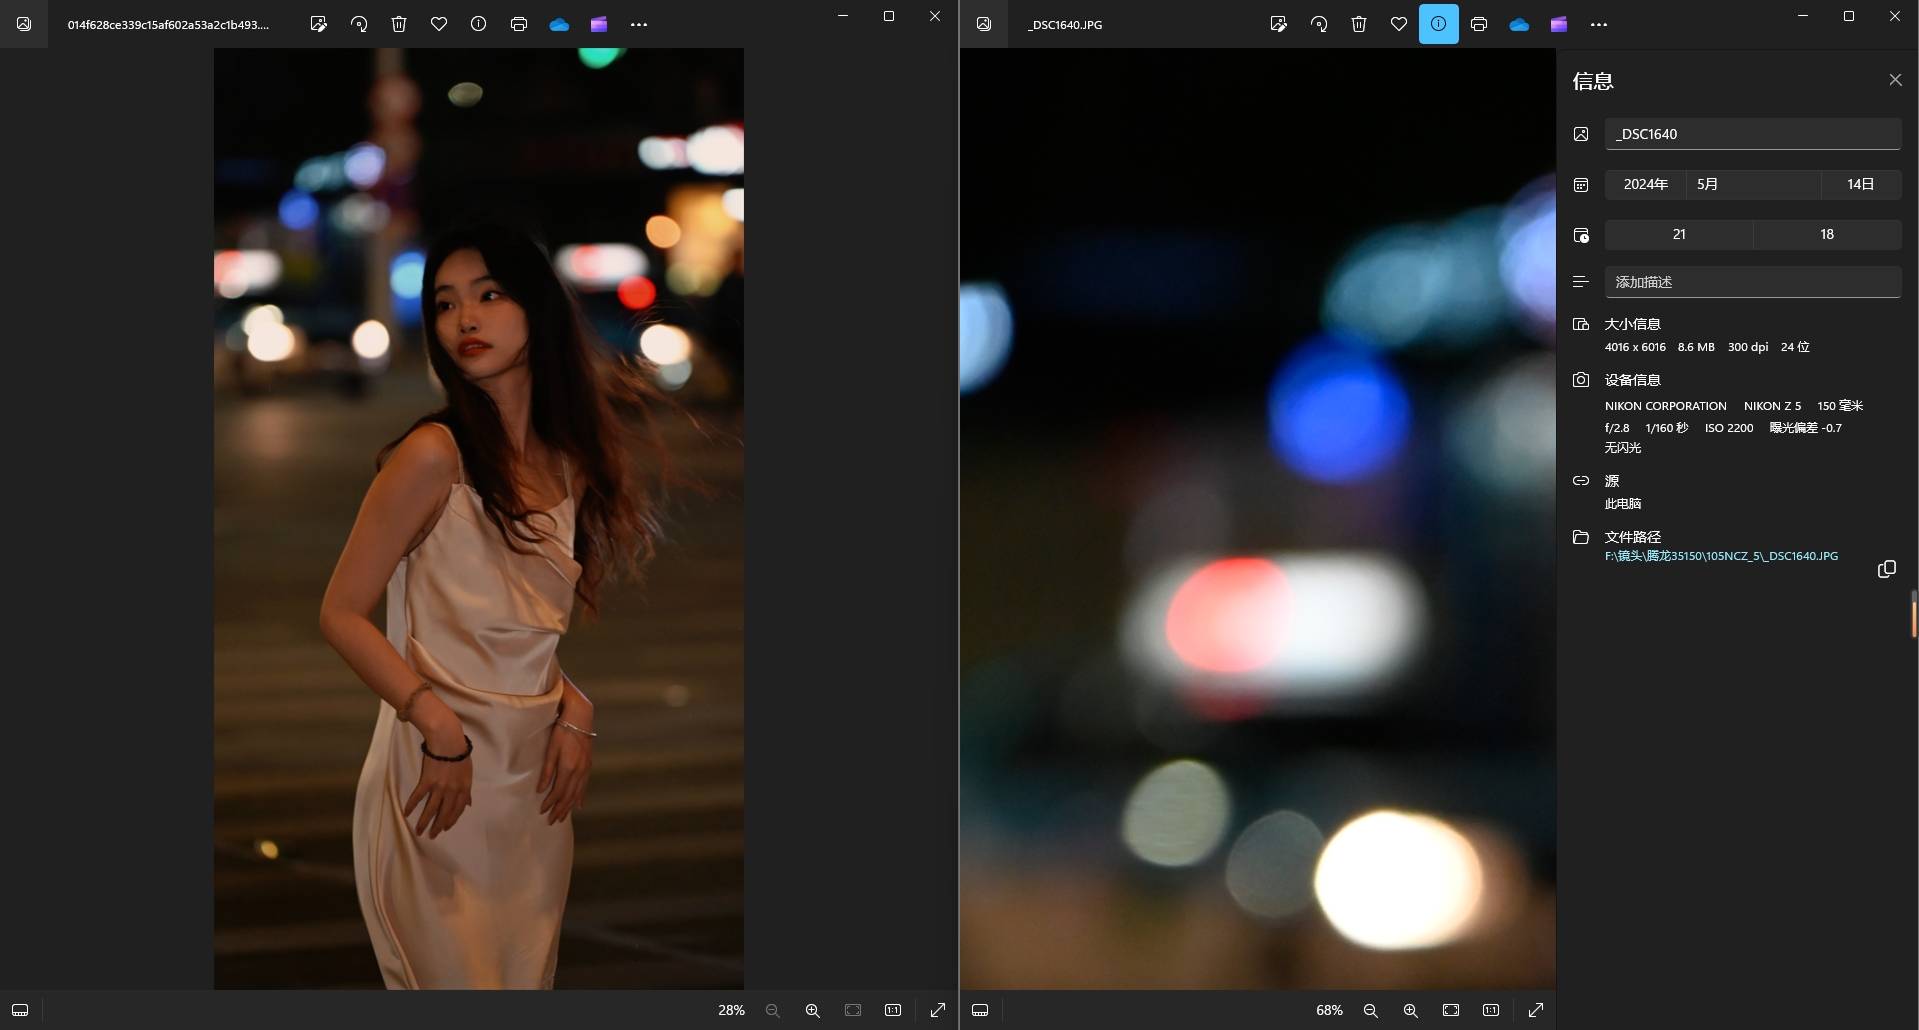The image size is (1919, 1030).
Task: Open the See more menu in left window
Action: point(639,24)
